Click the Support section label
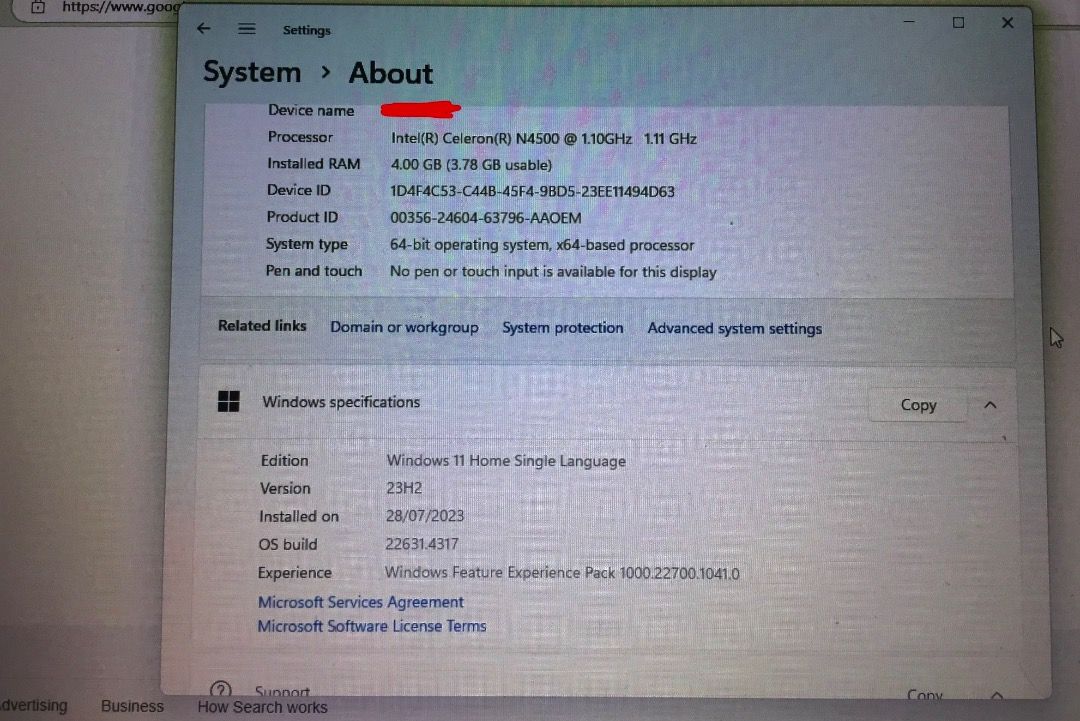 click(x=282, y=691)
